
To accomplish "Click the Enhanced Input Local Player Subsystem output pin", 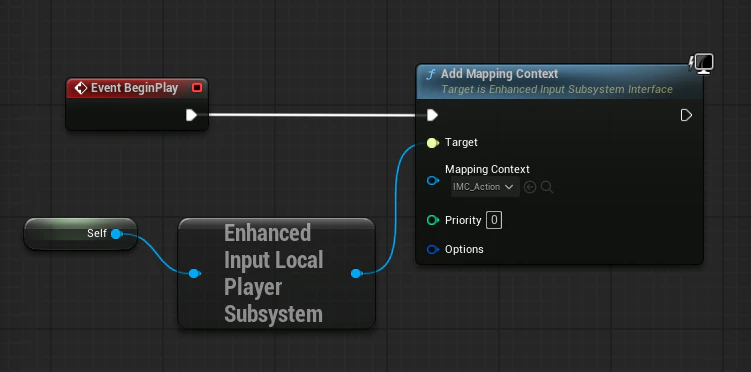I will pos(356,273).
